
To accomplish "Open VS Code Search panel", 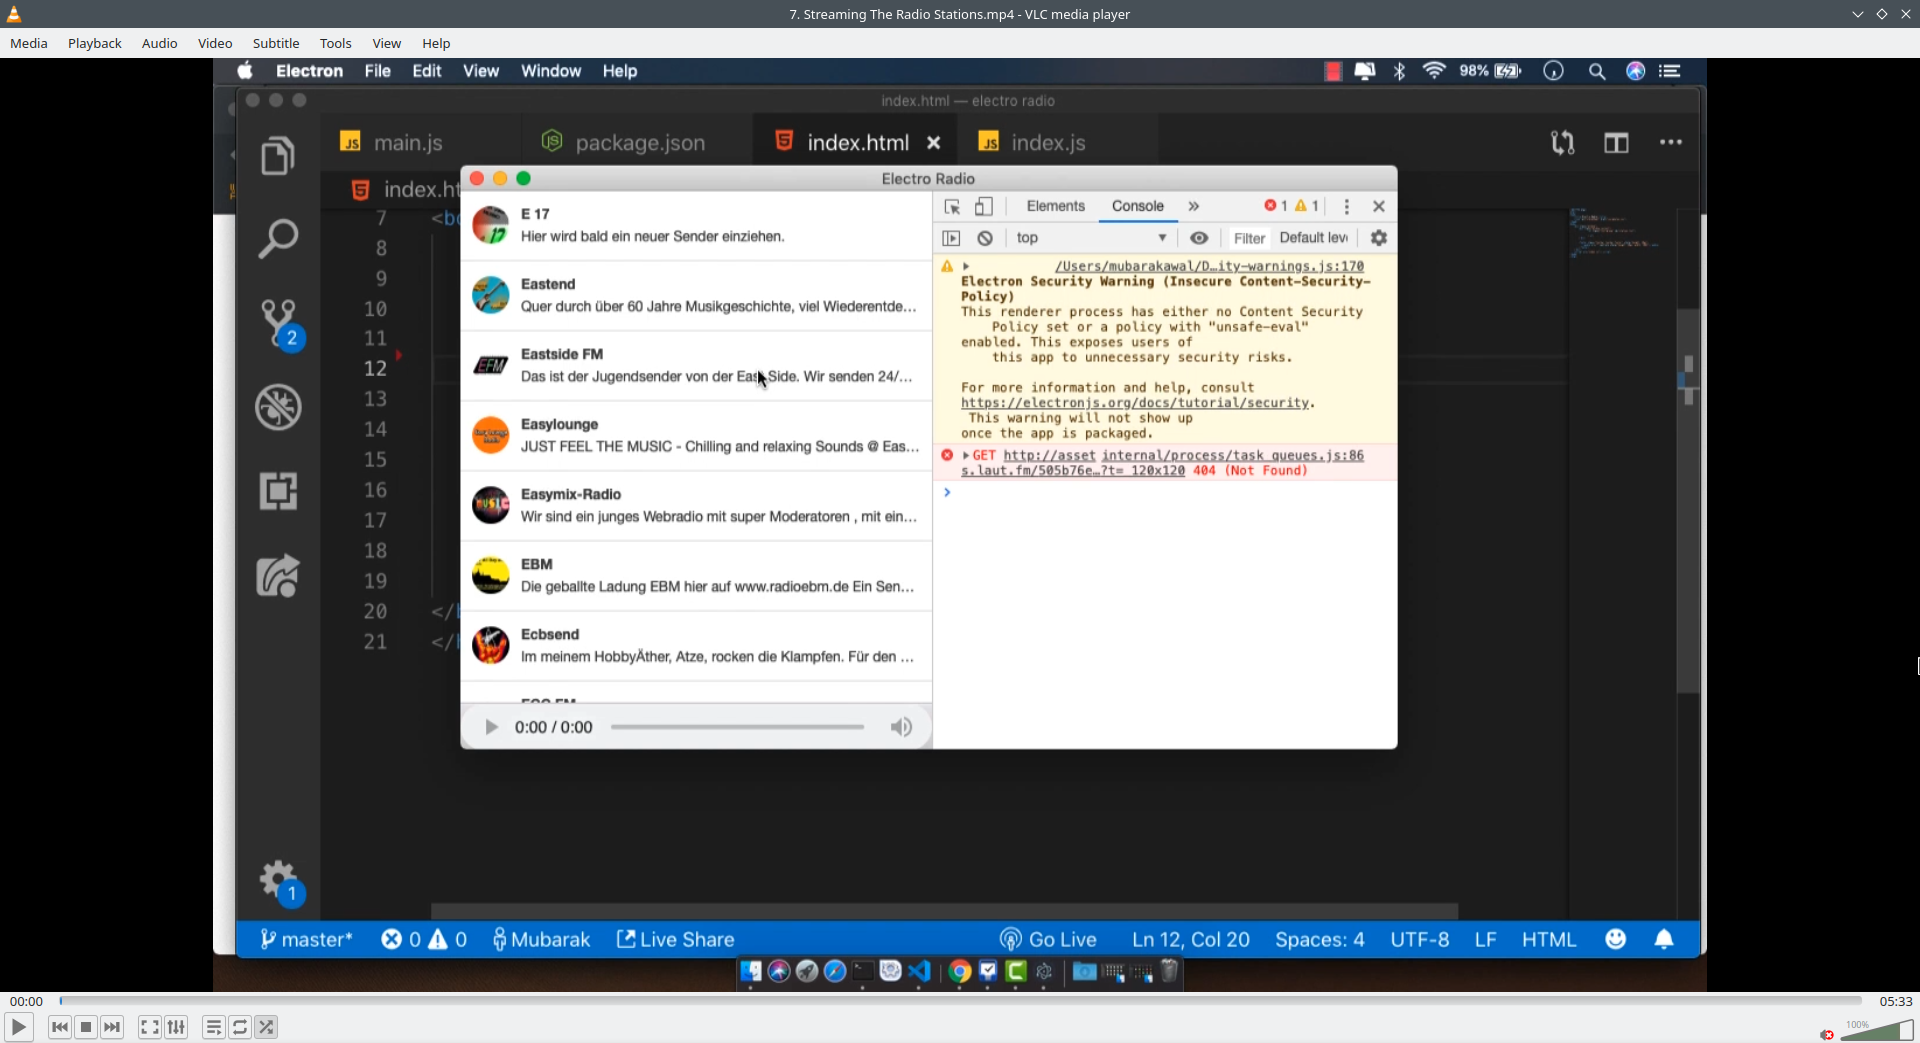I will [x=278, y=239].
